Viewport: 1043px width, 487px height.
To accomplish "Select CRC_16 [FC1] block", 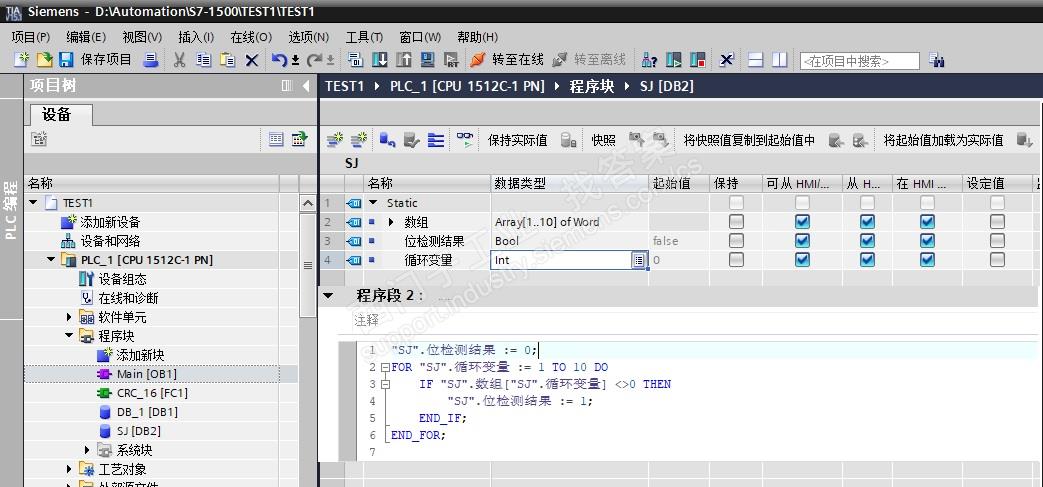I will (152, 393).
